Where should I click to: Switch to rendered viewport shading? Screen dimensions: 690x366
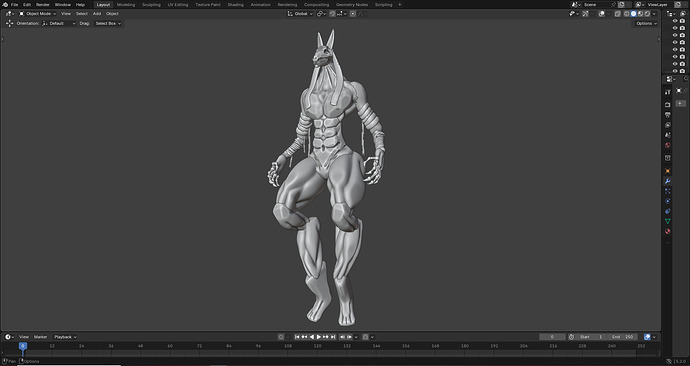(x=647, y=14)
